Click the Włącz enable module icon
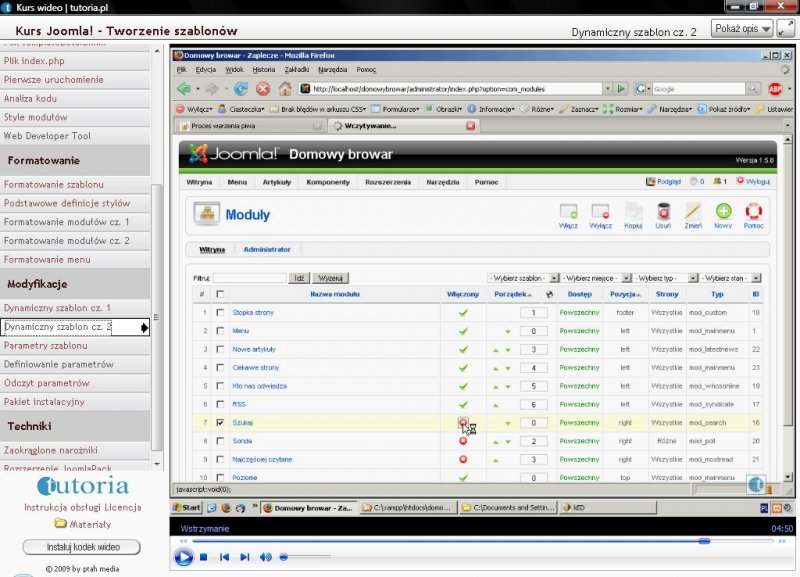This screenshot has width=800, height=577. [x=568, y=213]
